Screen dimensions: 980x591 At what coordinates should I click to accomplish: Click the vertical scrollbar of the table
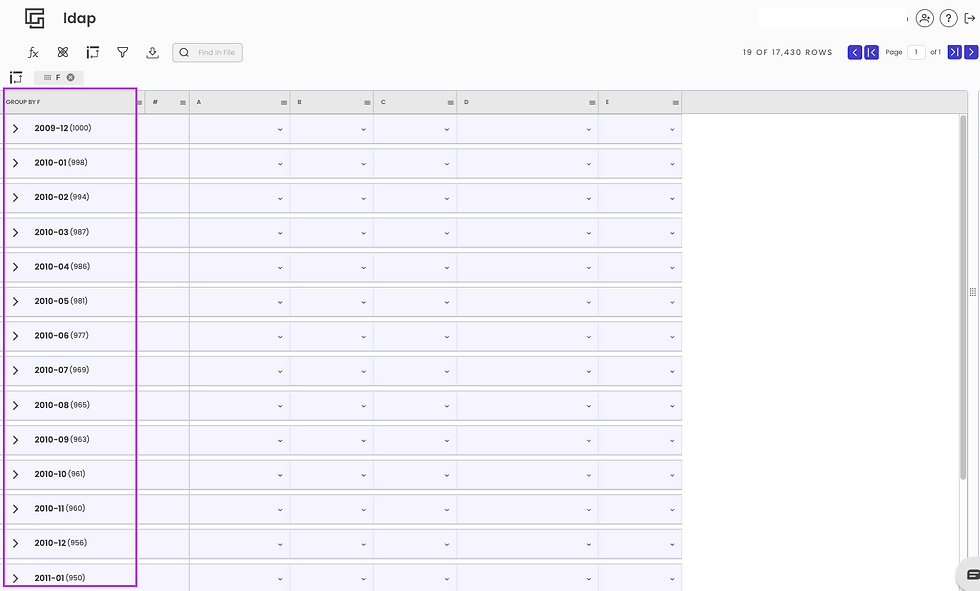[x=963, y=297]
